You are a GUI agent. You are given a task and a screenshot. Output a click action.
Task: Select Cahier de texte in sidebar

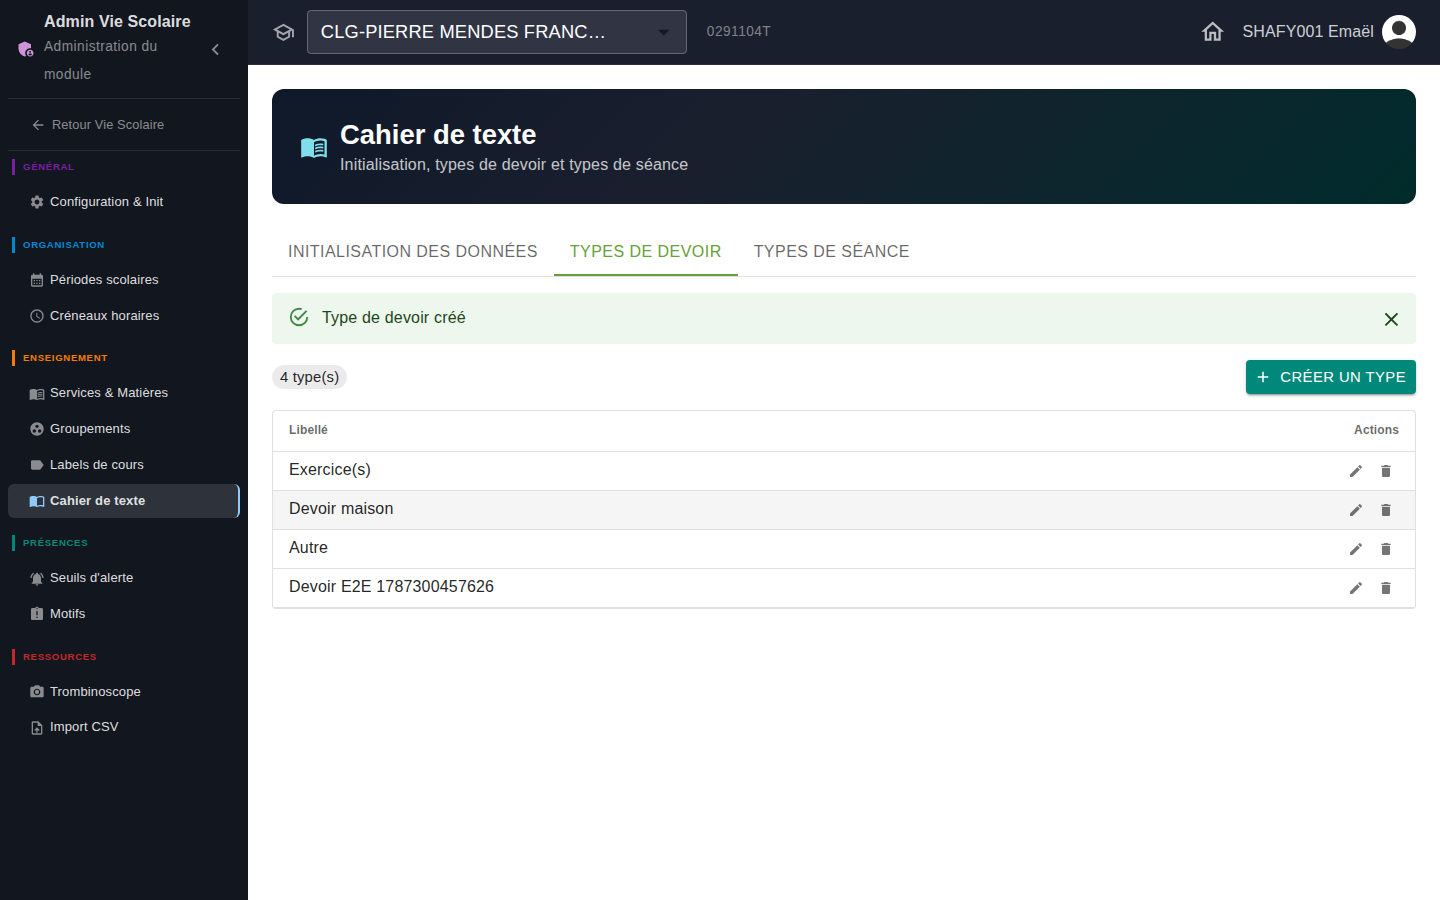click(x=124, y=501)
